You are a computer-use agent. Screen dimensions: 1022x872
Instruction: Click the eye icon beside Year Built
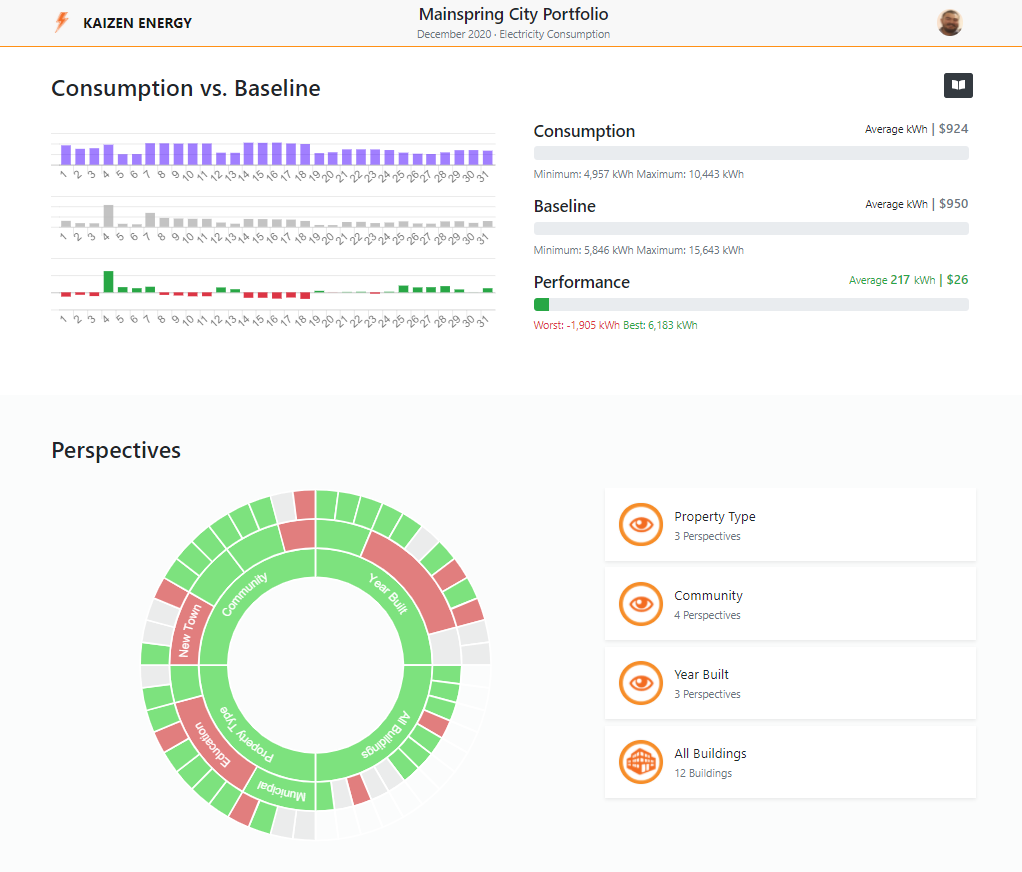pos(641,683)
